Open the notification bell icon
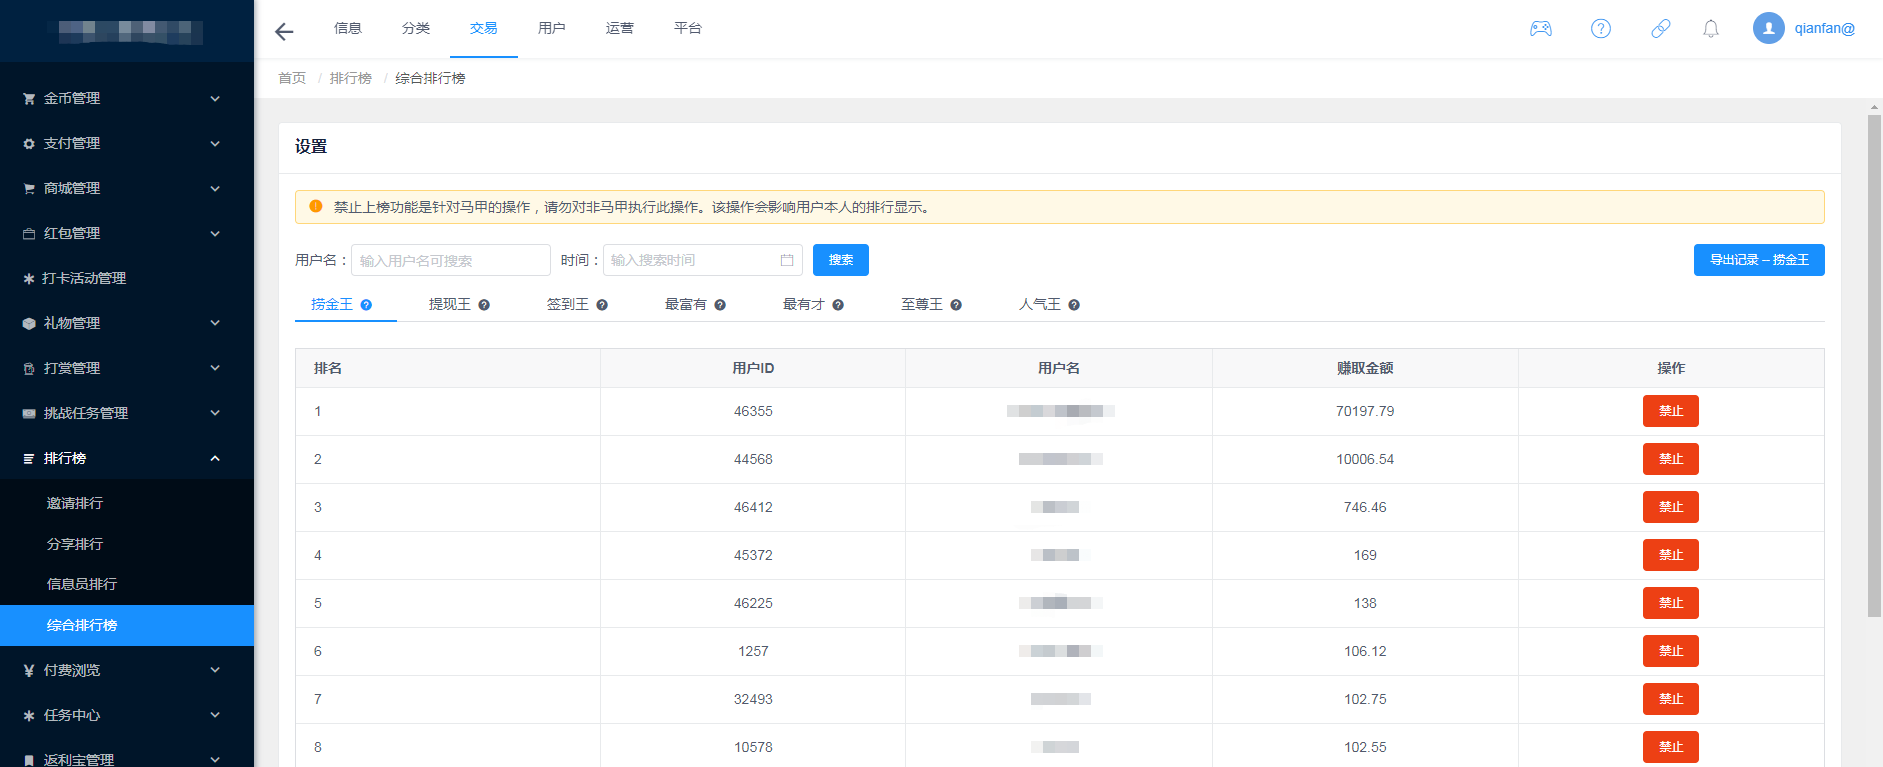1883x767 pixels. 1711,29
